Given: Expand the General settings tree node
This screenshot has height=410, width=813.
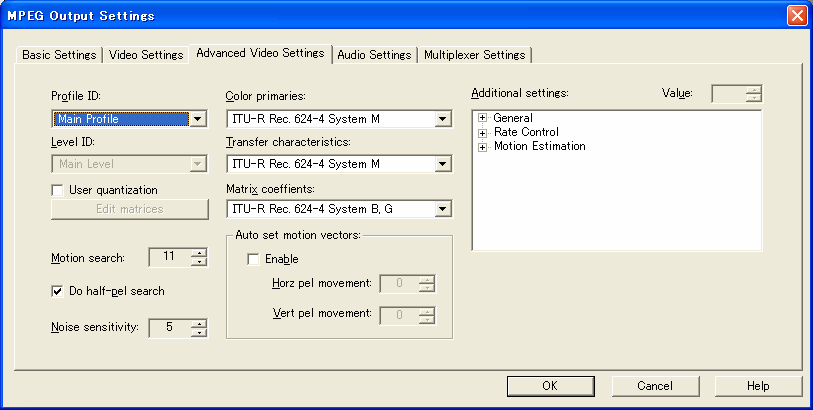Looking at the screenshot, I should pyautogui.click(x=483, y=118).
